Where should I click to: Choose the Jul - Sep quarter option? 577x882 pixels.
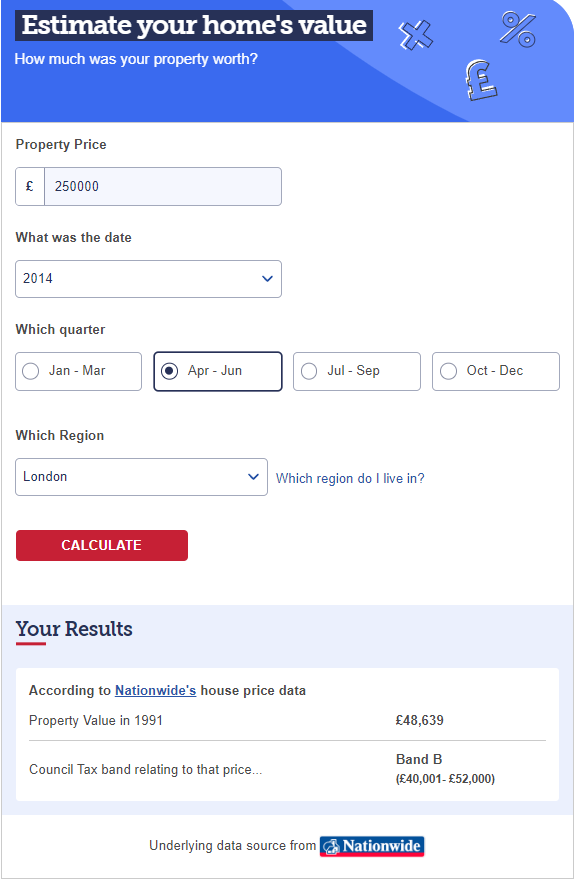(x=357, y=372)
